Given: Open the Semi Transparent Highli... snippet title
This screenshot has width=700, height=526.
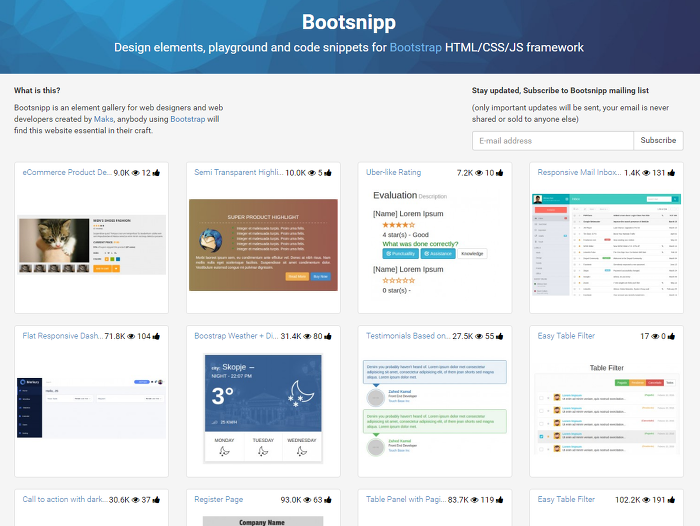Looking at the screenshot, I should [x=239, y=172].
